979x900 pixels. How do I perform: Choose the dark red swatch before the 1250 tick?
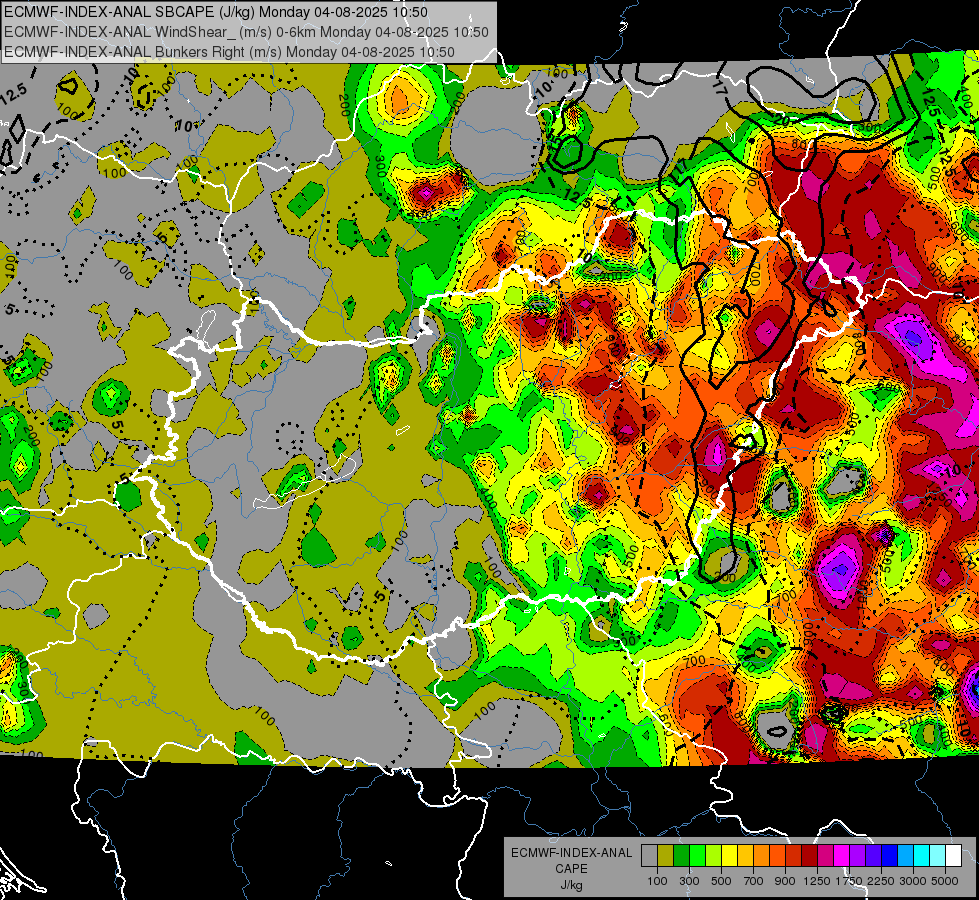(810, 855)
